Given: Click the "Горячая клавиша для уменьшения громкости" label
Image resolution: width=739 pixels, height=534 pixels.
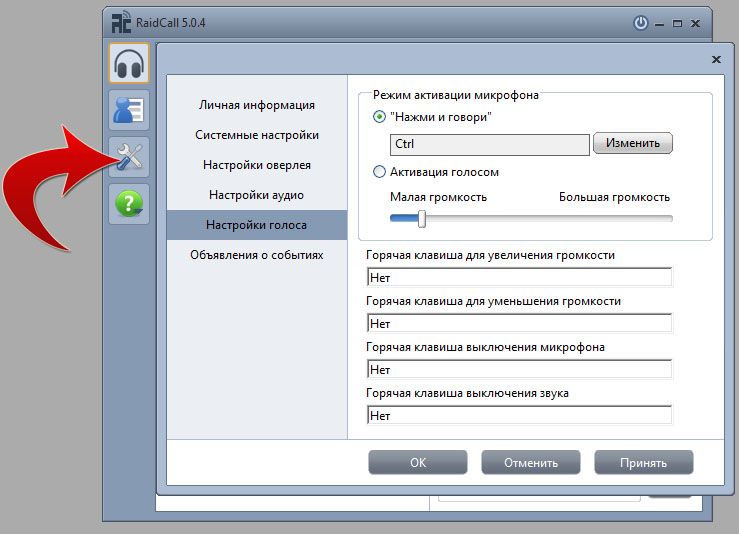Looking at the screenshot, I should point(493,301).
